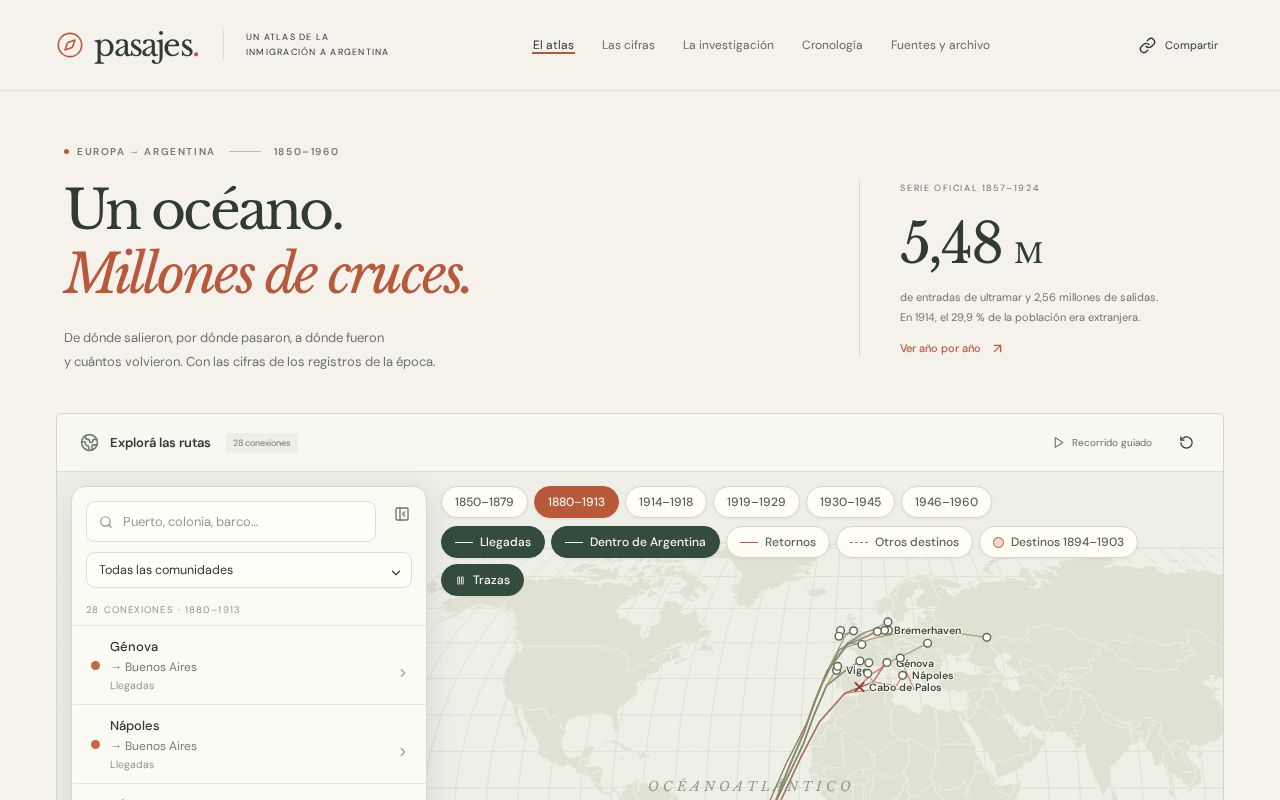Open the Todas las comunidades dropdown
The image size is (1280, 800).
(249, 570)
